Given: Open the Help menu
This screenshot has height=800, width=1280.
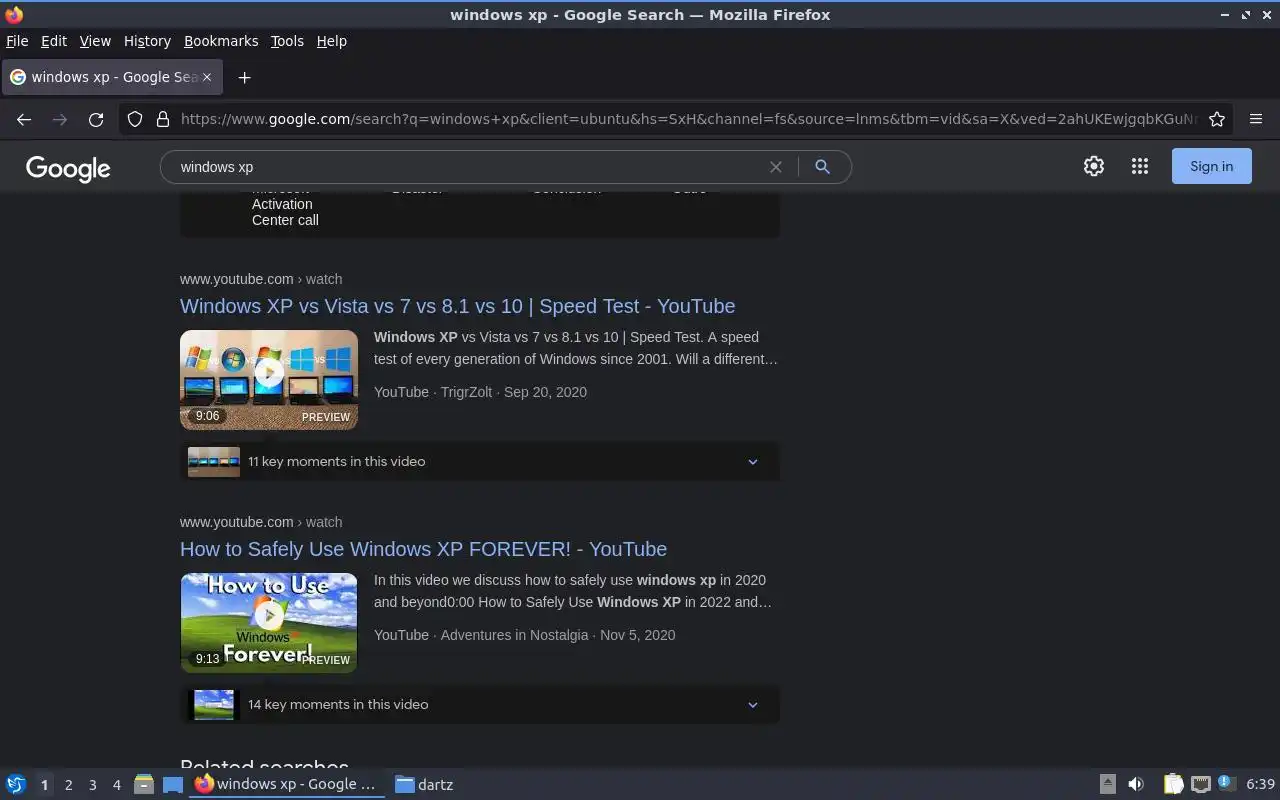Looking at the screenshot, I should 332,41.
